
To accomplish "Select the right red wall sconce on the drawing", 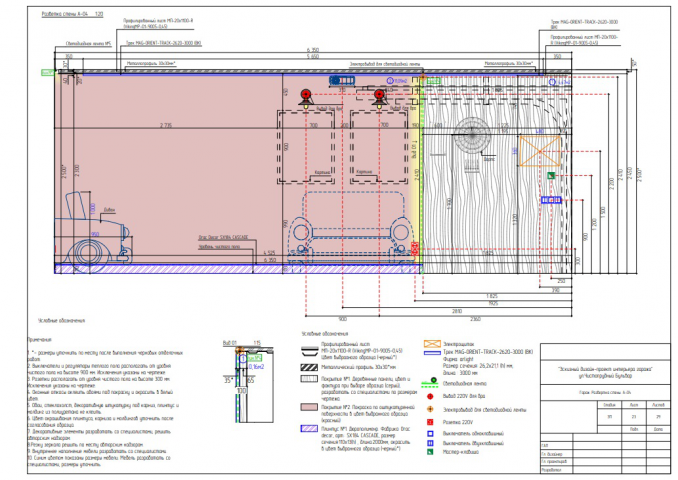I will point(379,98).
